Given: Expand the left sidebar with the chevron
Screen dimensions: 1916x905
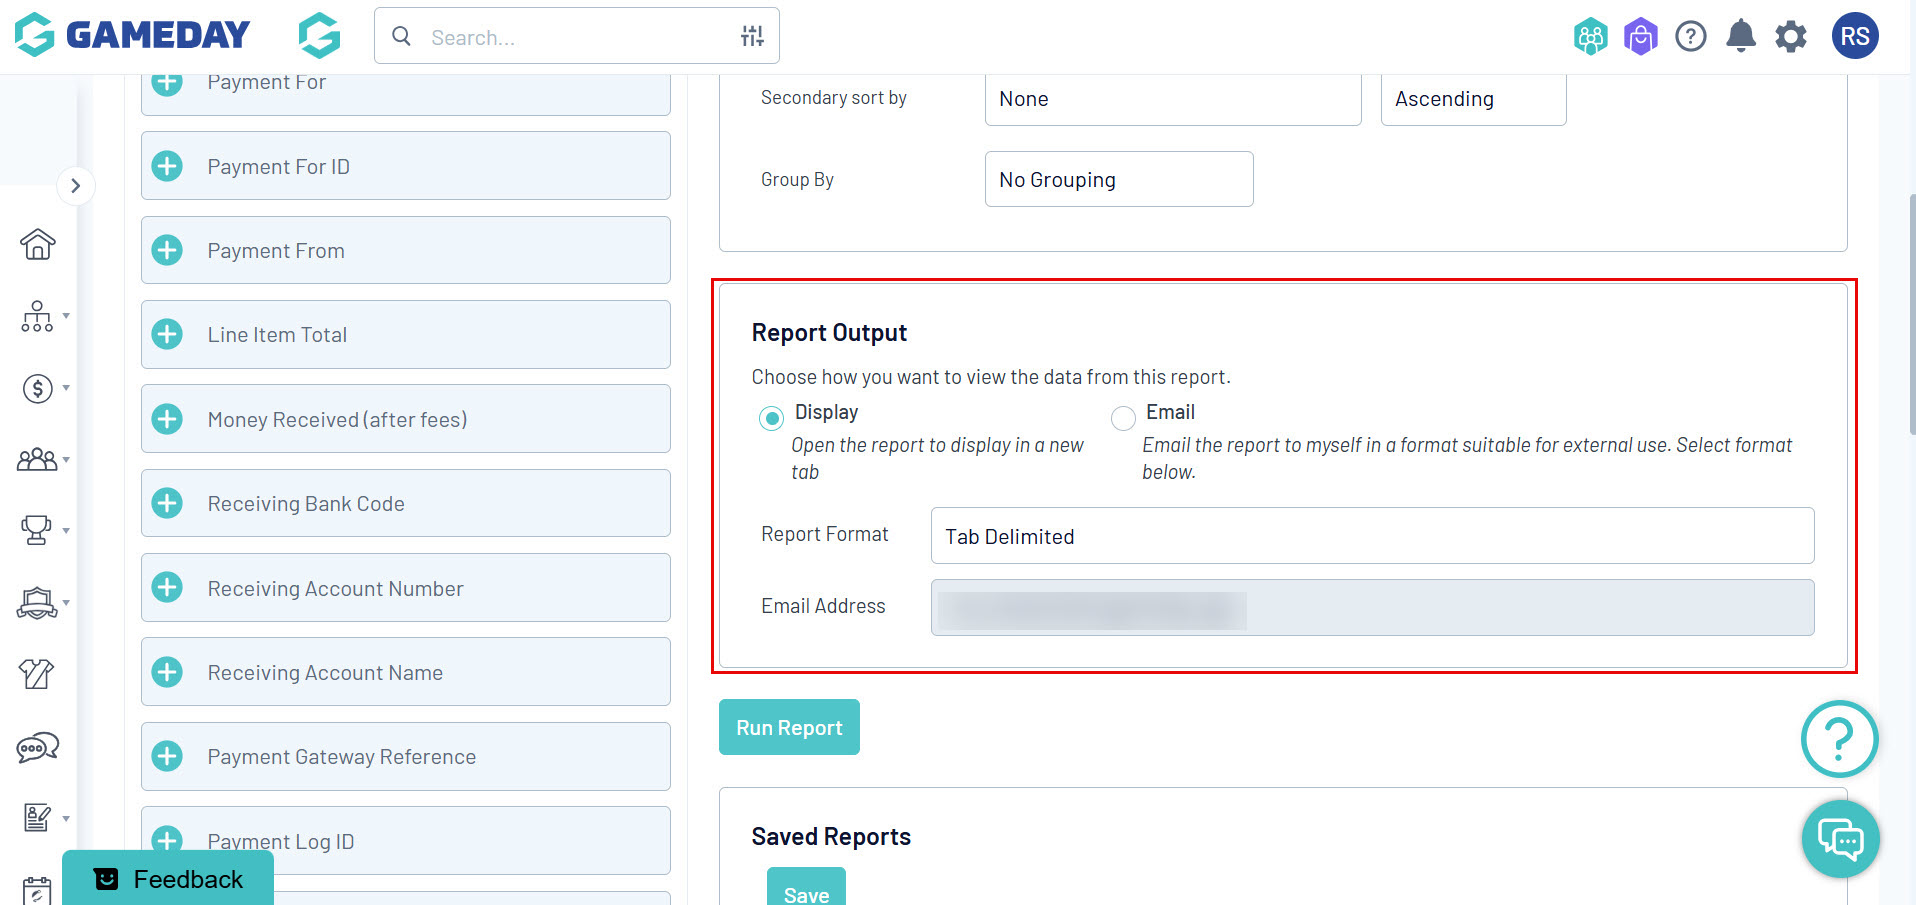Looking at the screenshot, I should click(x=76, y=186).
